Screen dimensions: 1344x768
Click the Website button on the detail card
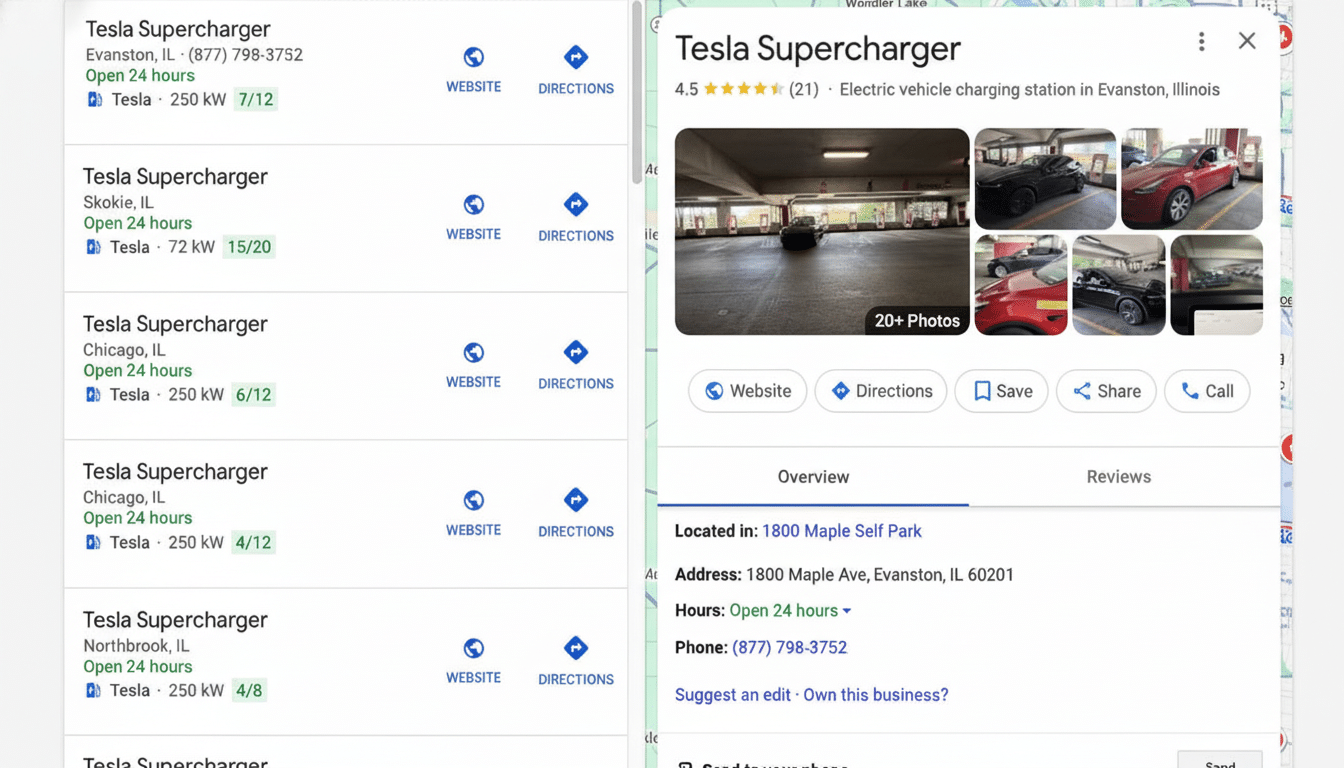(x=747, y=391)
